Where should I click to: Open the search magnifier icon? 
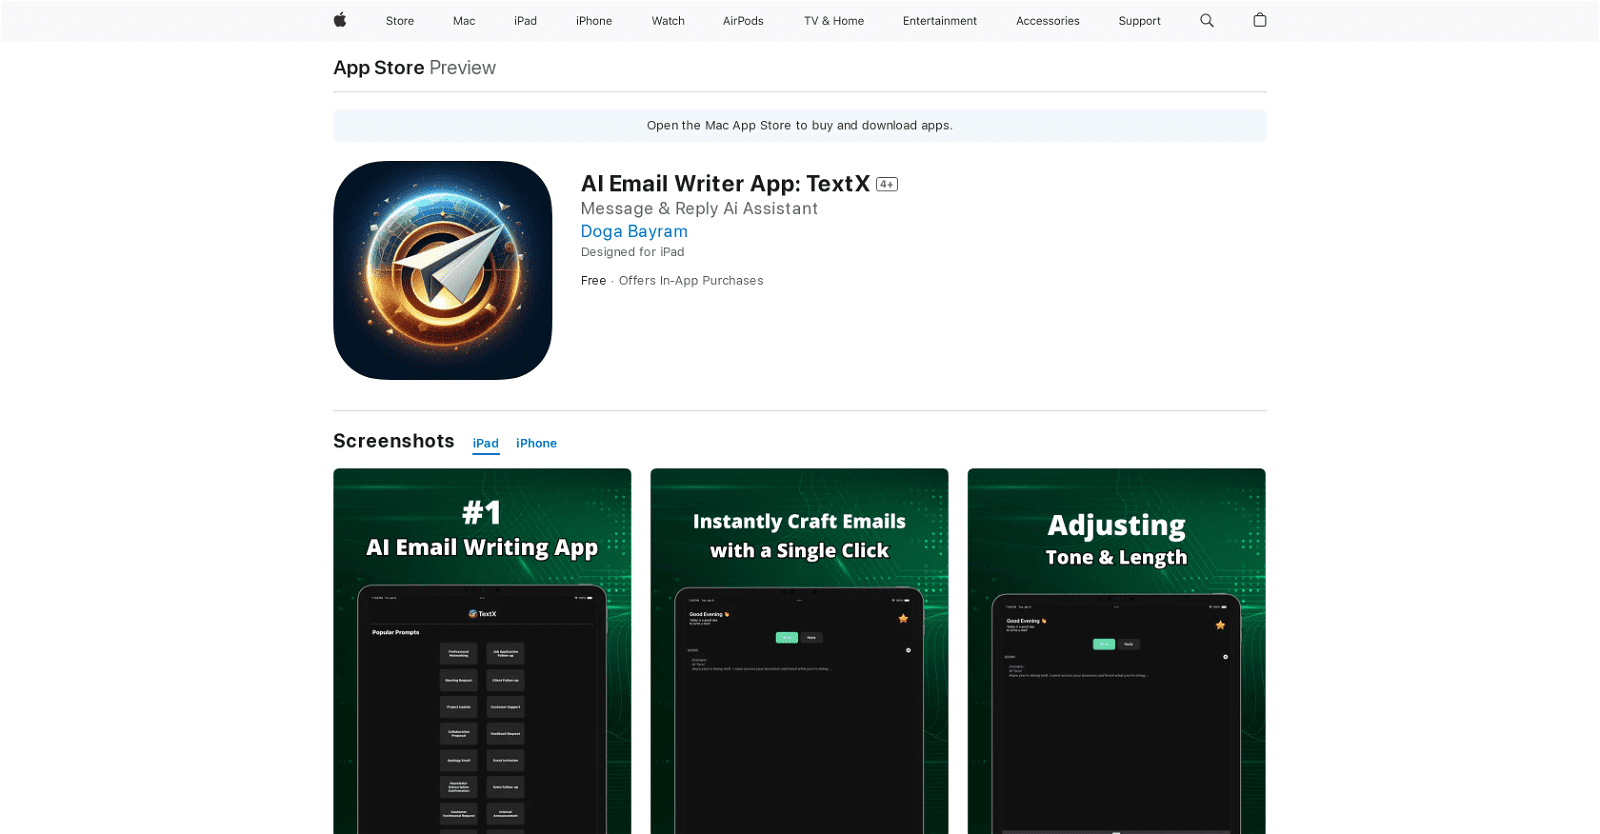(1207, 20)
